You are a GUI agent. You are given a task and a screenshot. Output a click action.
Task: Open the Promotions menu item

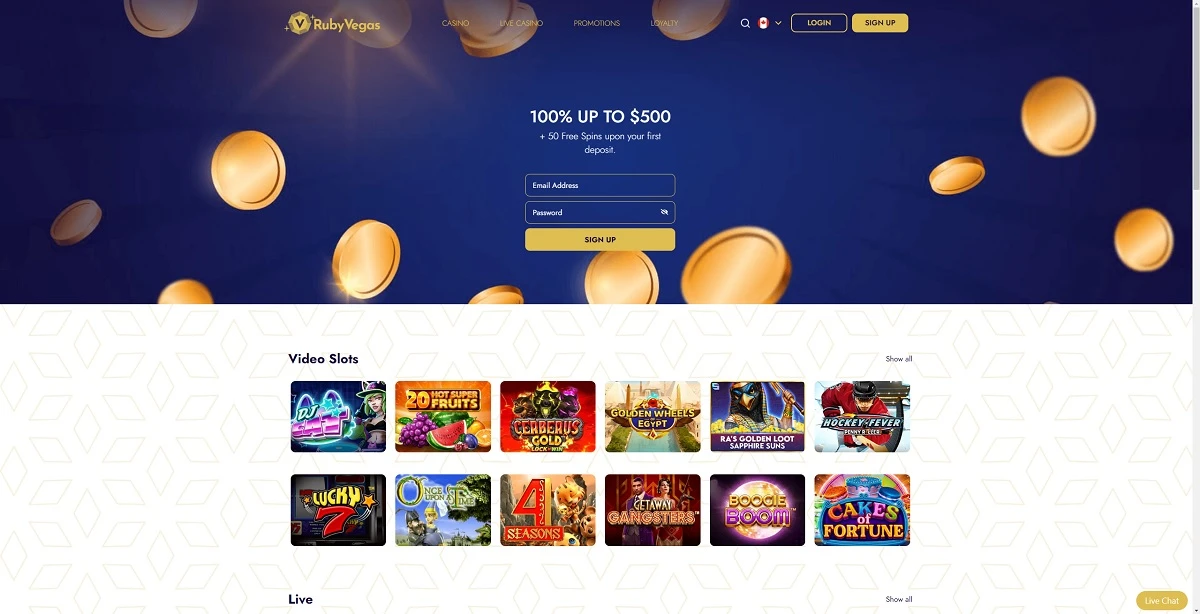coord(597,23)
